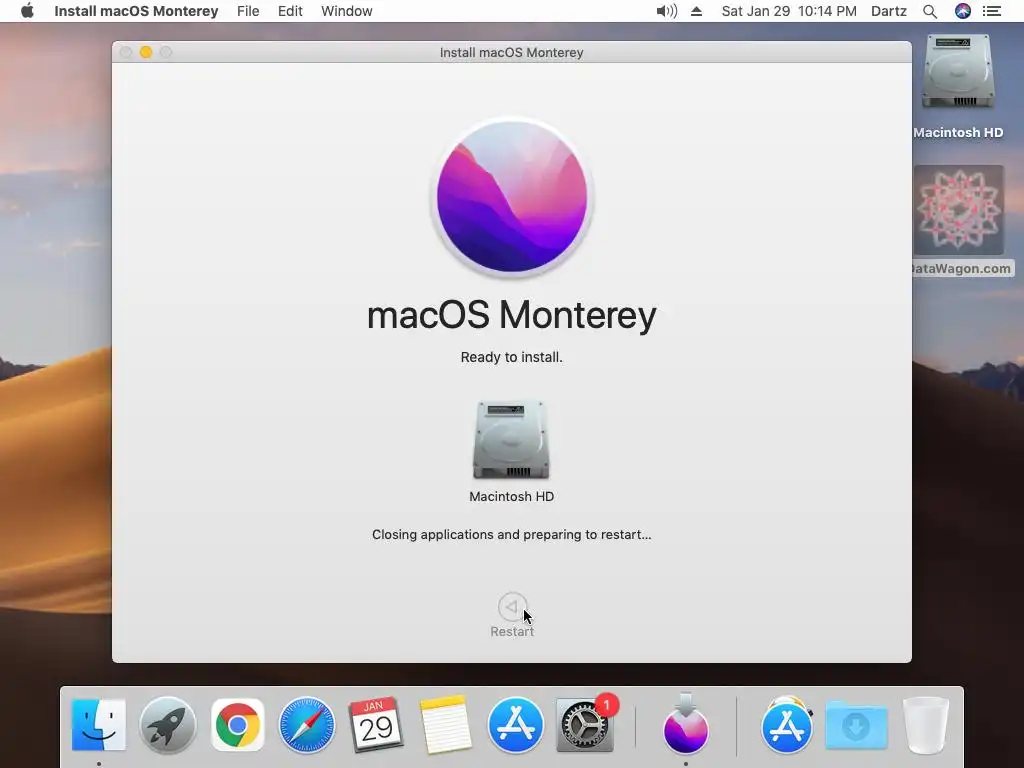
Task: Open Notes from the Dock
Action: [x=446, y=725]
